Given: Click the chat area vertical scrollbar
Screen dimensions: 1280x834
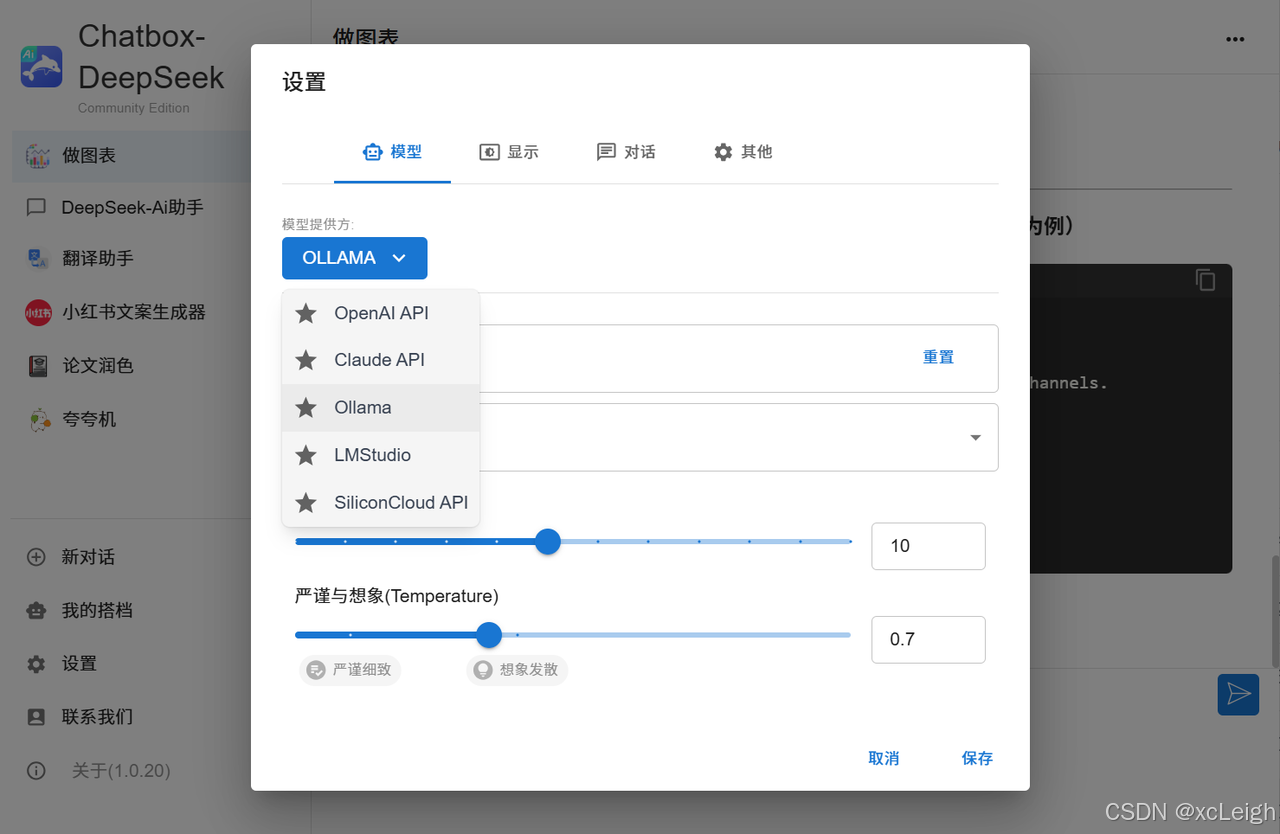Looking at the screenshot, I should [x=1275, y=612].
